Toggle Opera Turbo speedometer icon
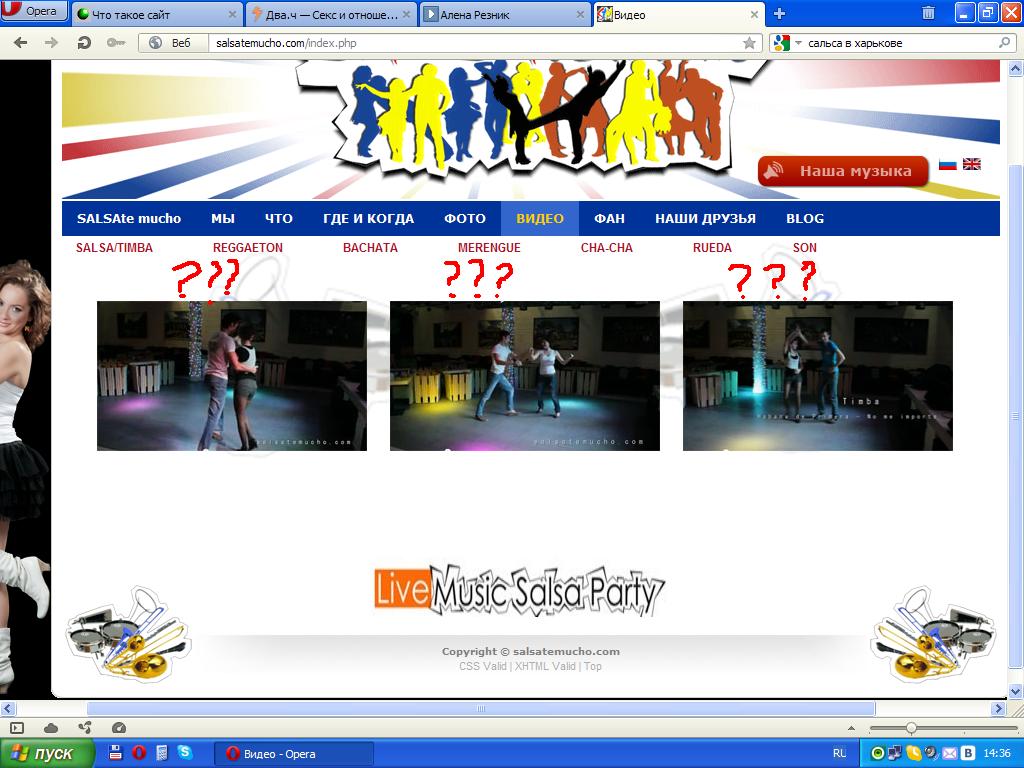Screen dimensions: 1024x768 tap(119, 728)
